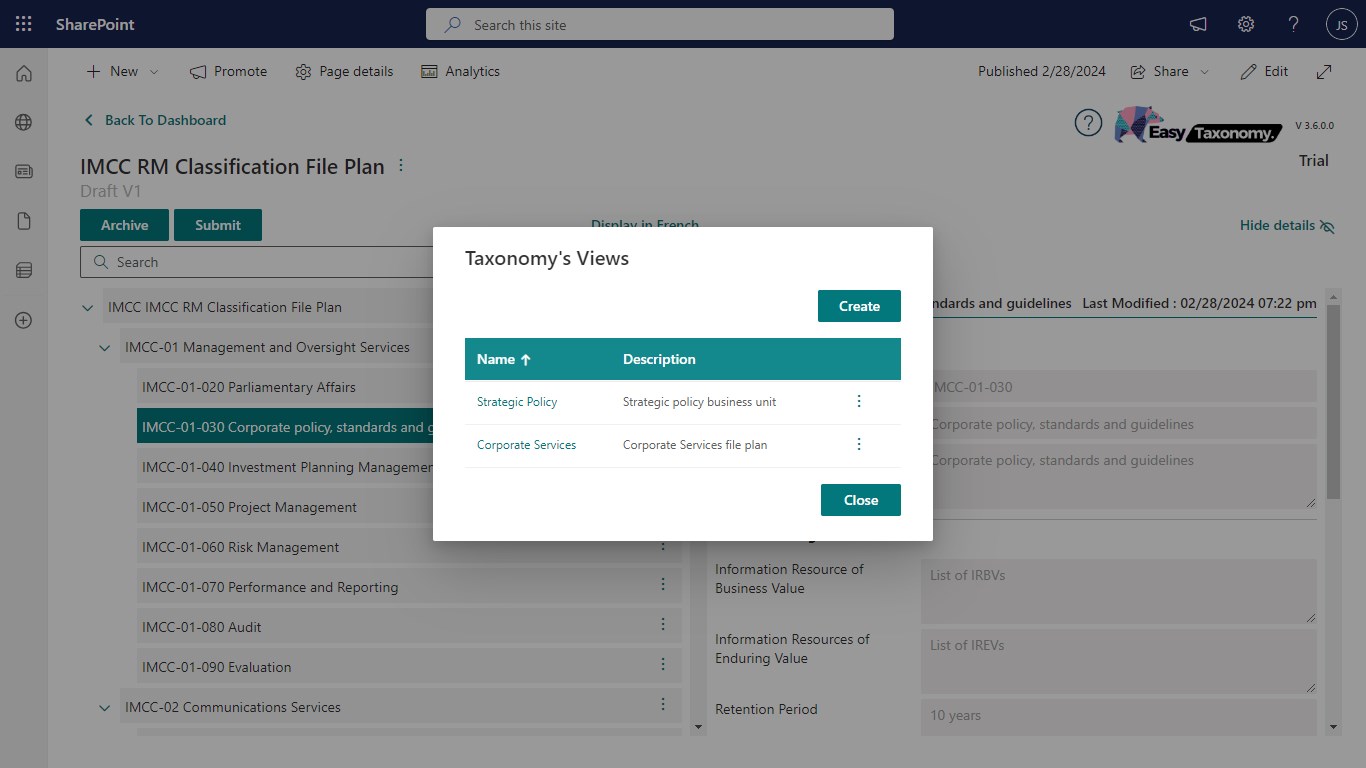Open More options for Corporate Services view
The image size is (1366, 768).
[858, 444]
